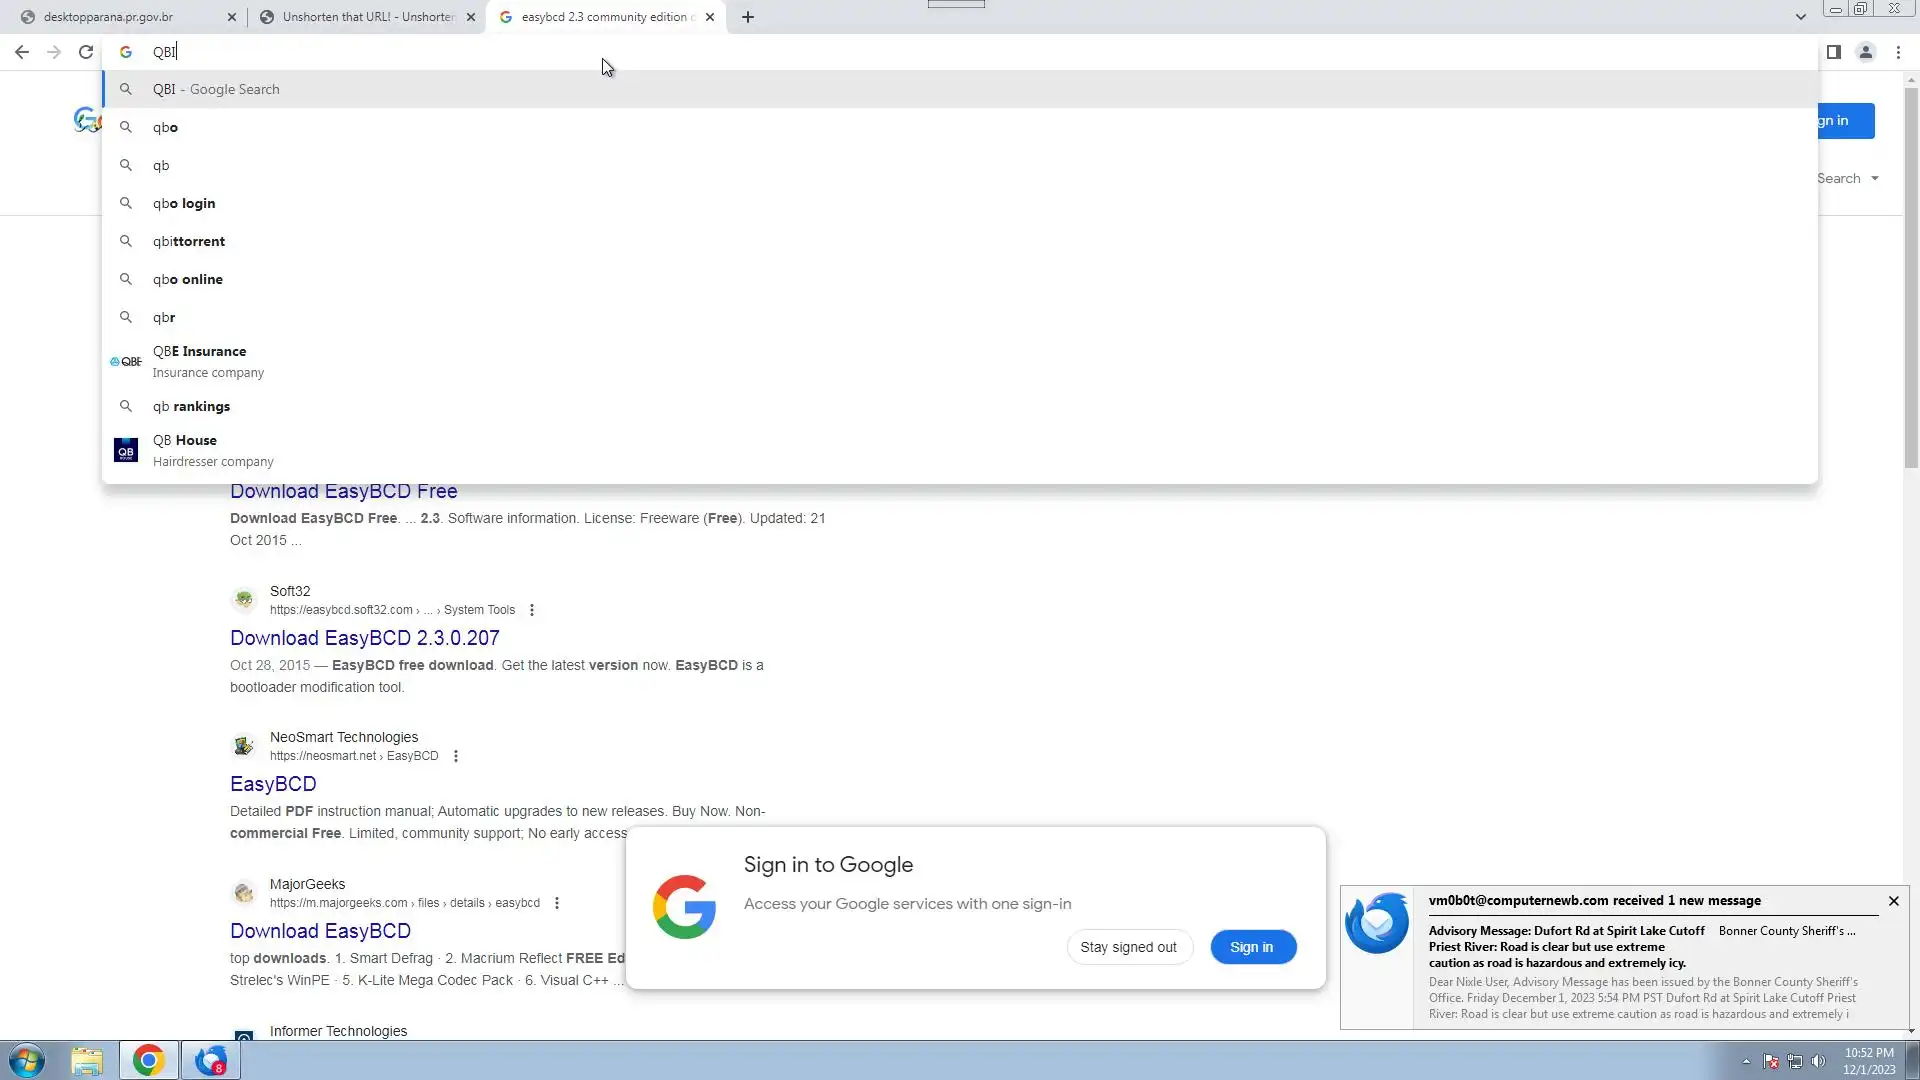Open more options for Soft32 result
This screenshot has width=1920, height=1080.
[532, 610]
